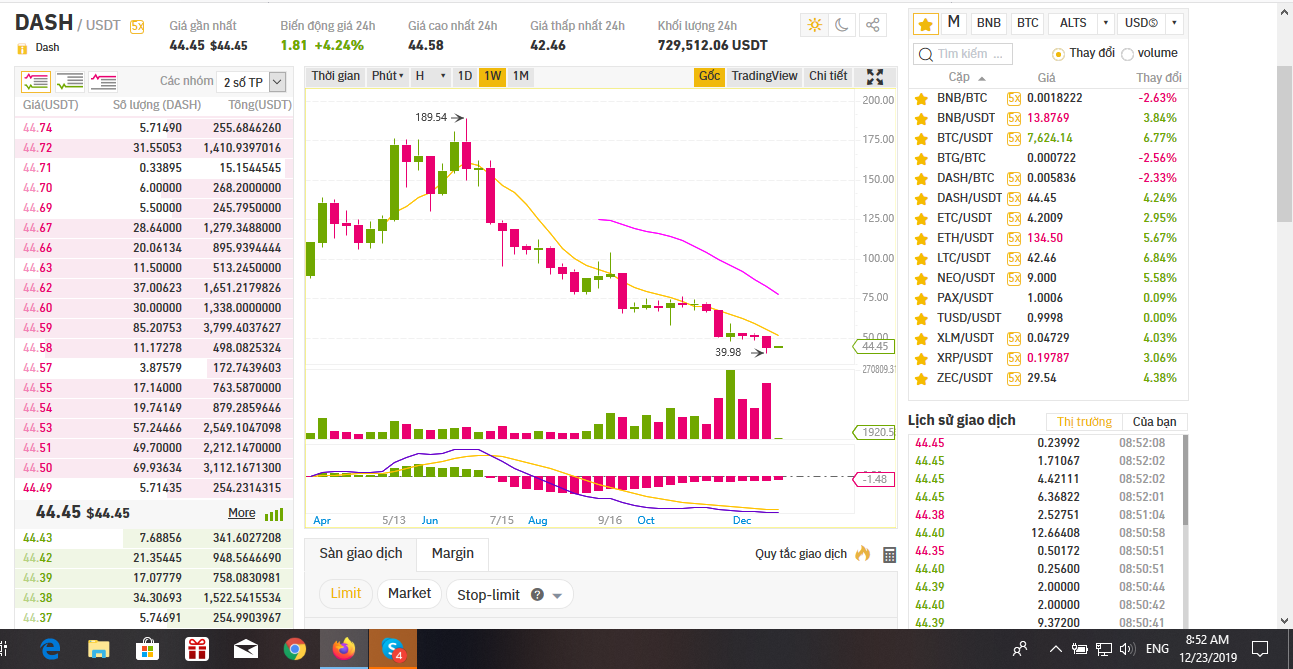Click the depth bars icon next to More
The image size is (1293, 669).
[x=273, y=514]
